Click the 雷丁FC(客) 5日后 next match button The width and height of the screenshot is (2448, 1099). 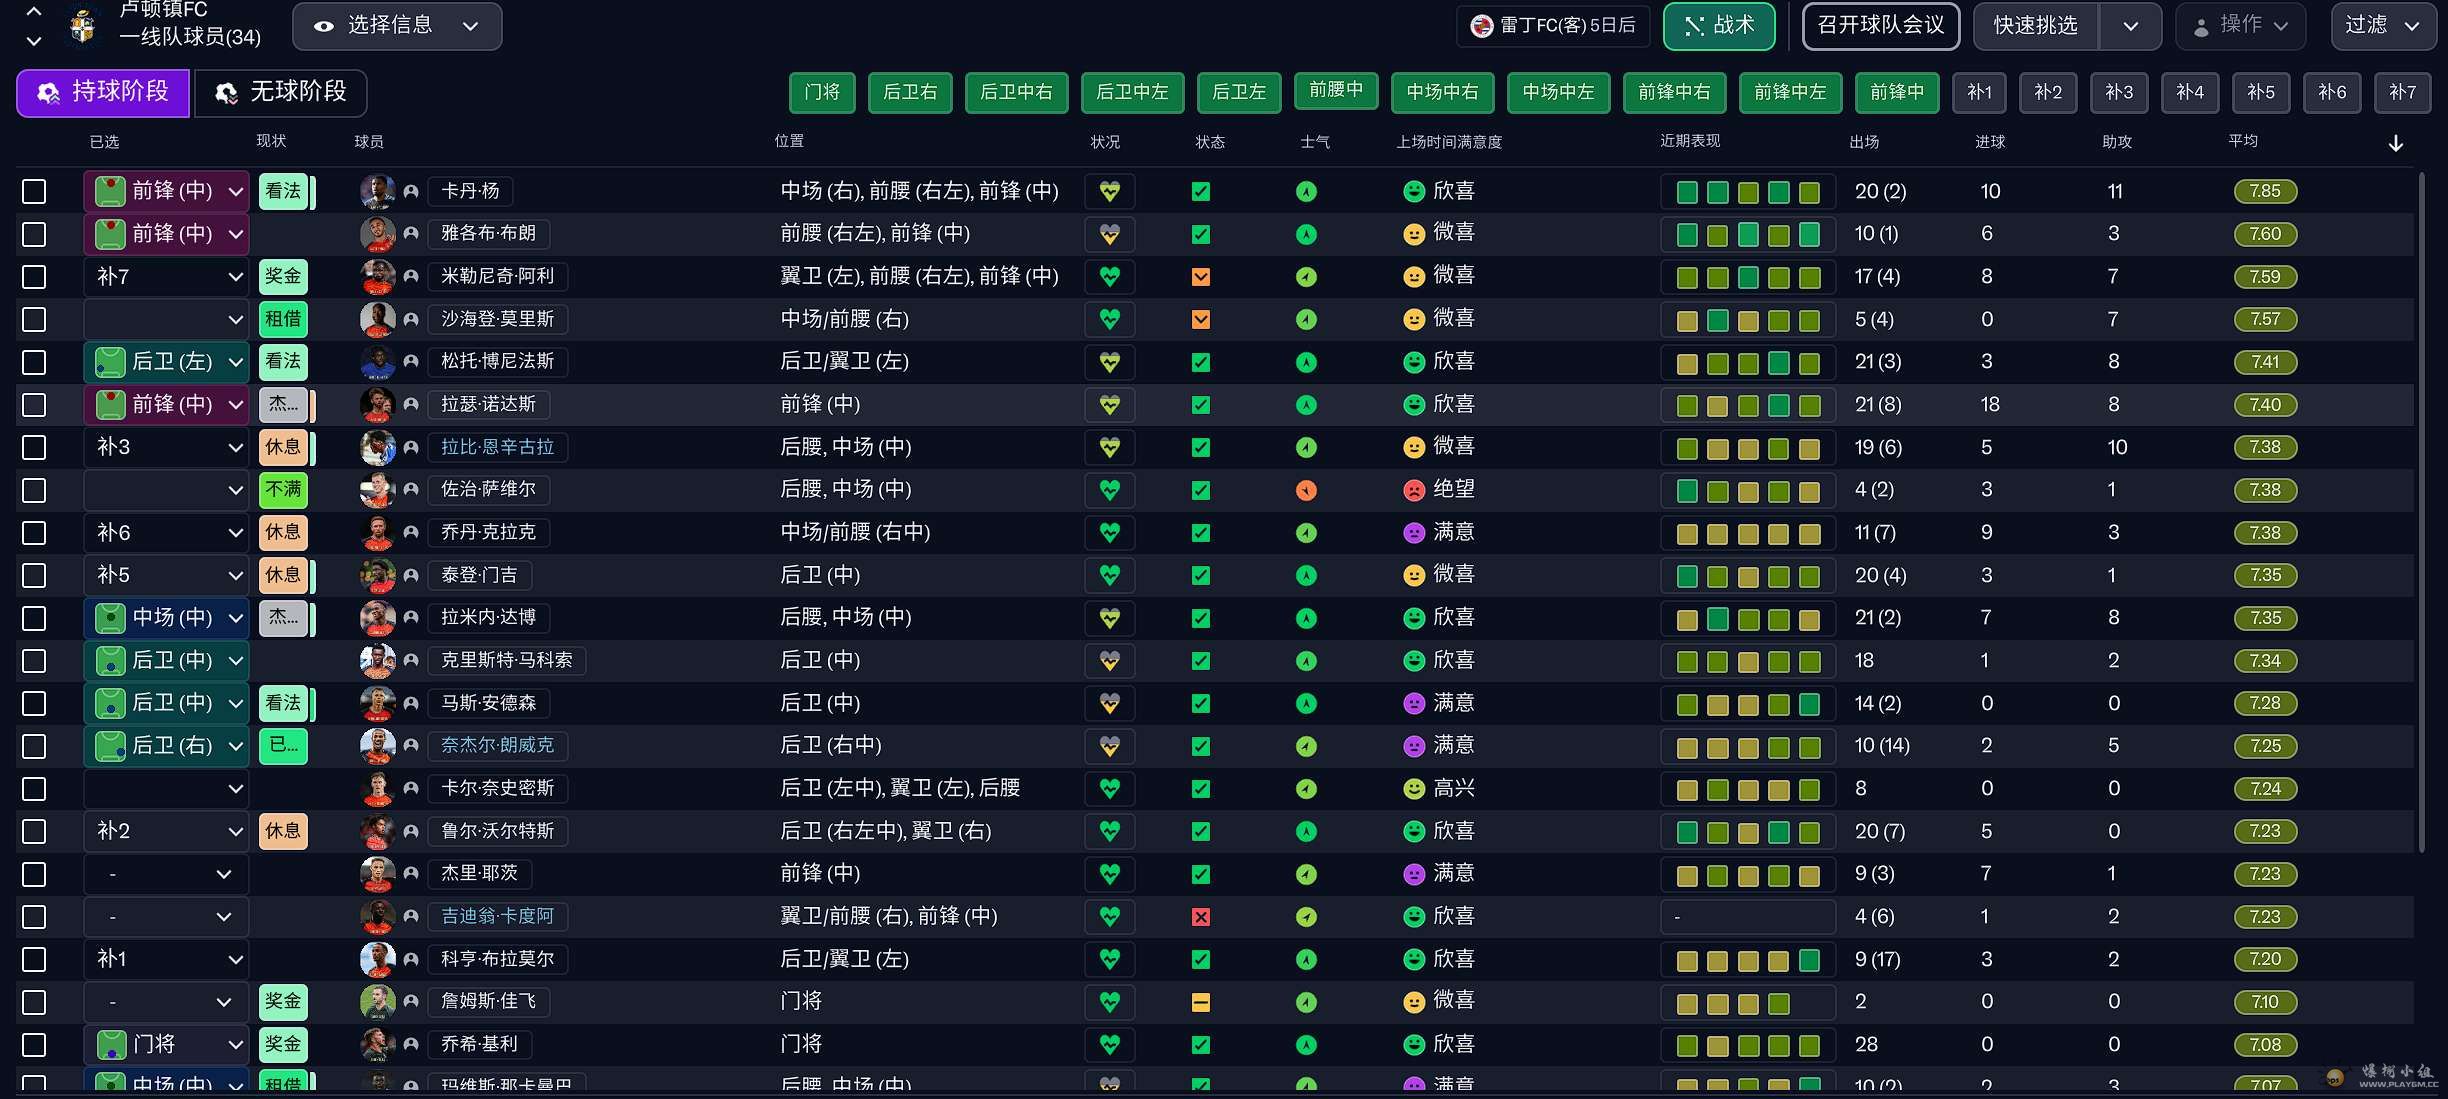(1552, 26)
